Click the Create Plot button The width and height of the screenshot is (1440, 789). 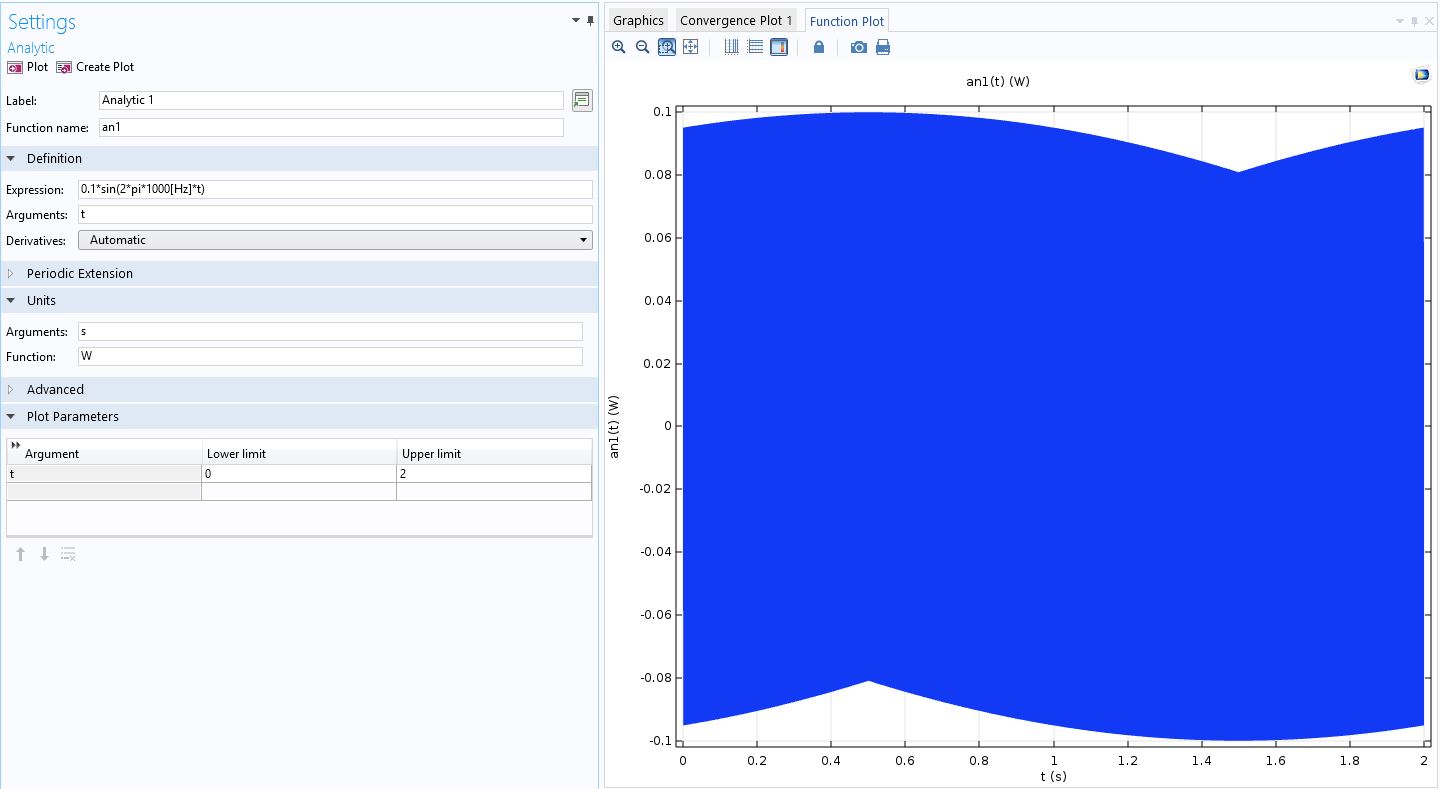pos(95,67)
